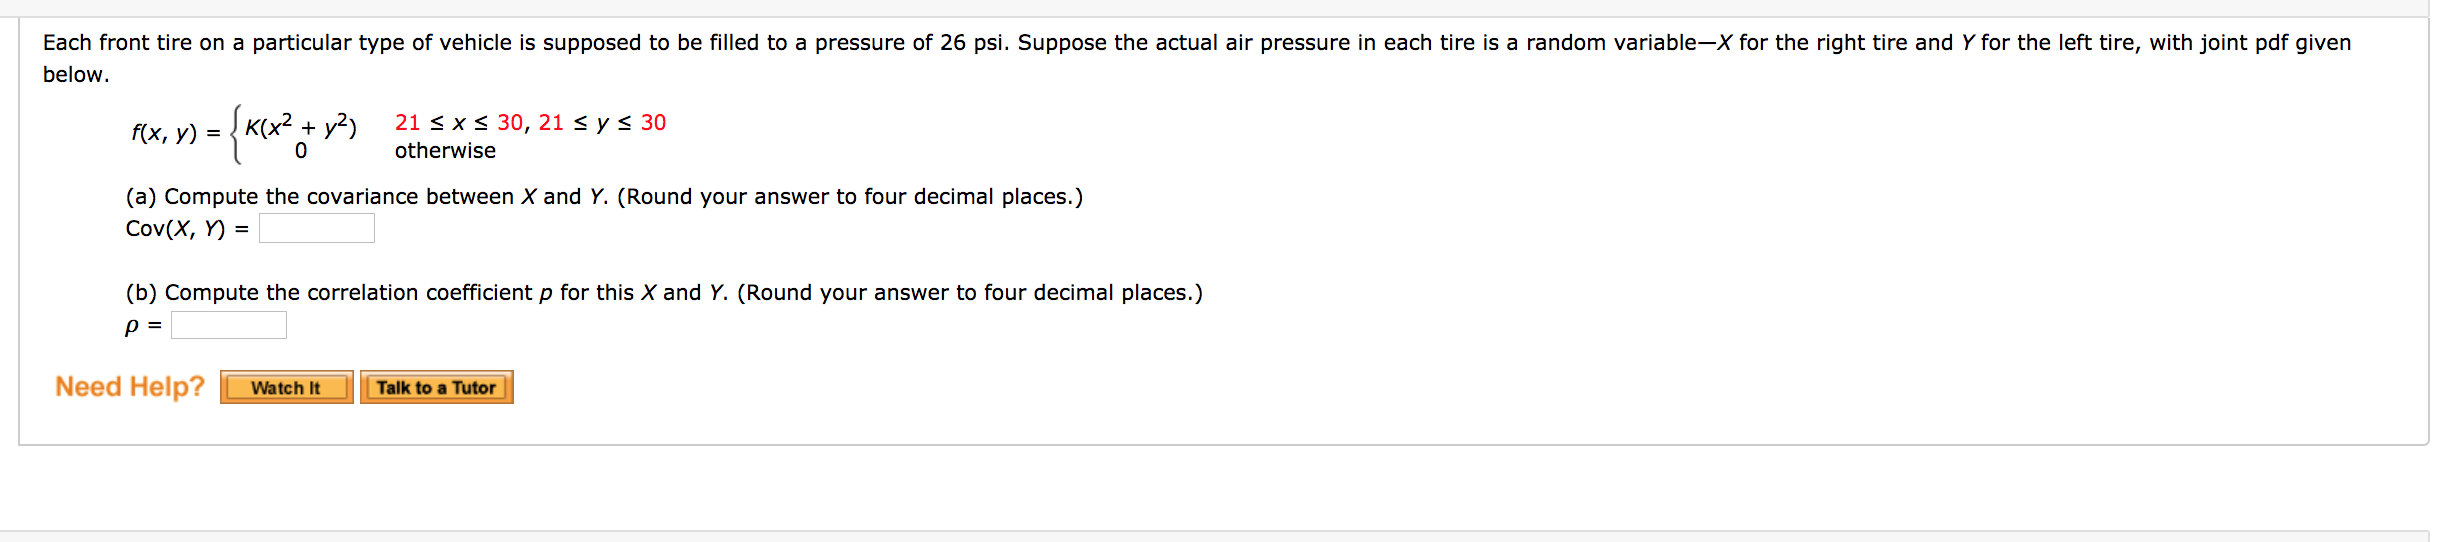Click the word below. on second line
The image size is (2456, 542).
(76, 75)
